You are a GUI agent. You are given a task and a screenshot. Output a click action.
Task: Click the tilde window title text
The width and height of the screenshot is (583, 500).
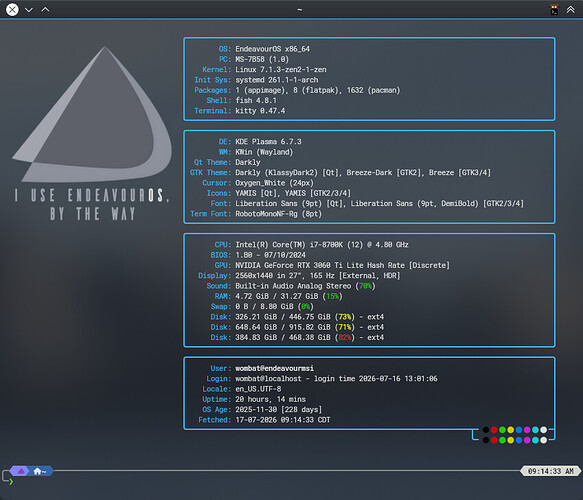[300, 10]
